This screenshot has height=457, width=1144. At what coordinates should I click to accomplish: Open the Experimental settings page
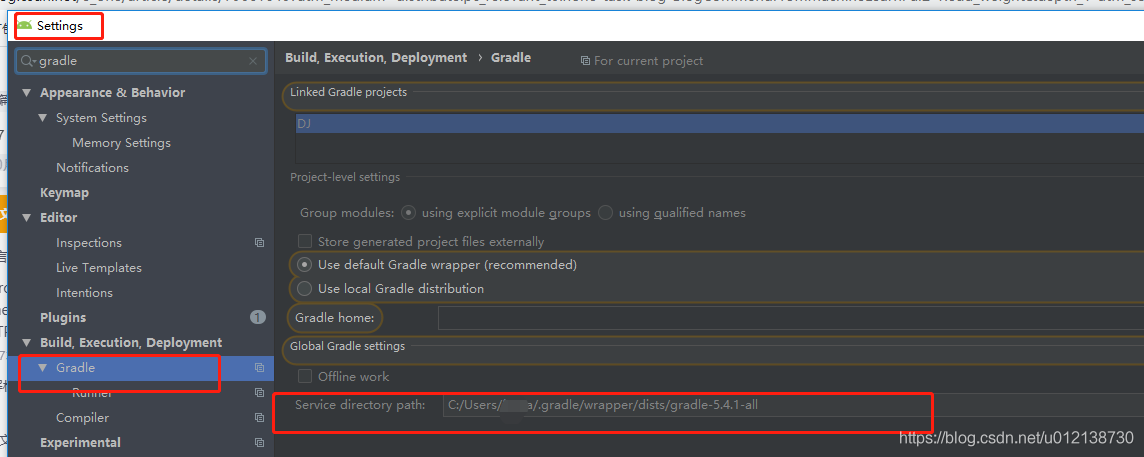click(x=80, y=442)
